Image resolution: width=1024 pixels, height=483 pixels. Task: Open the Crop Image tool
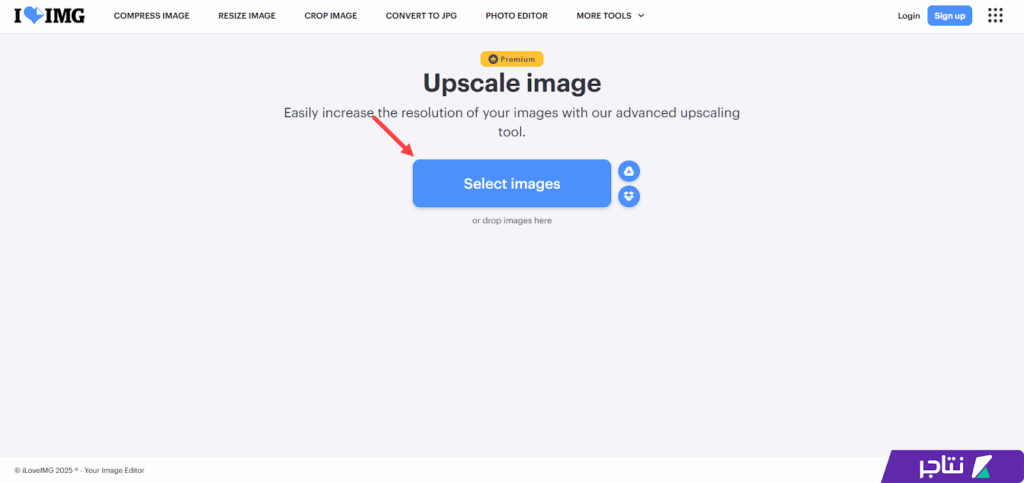pyautogui.click(x=330, y=16)
